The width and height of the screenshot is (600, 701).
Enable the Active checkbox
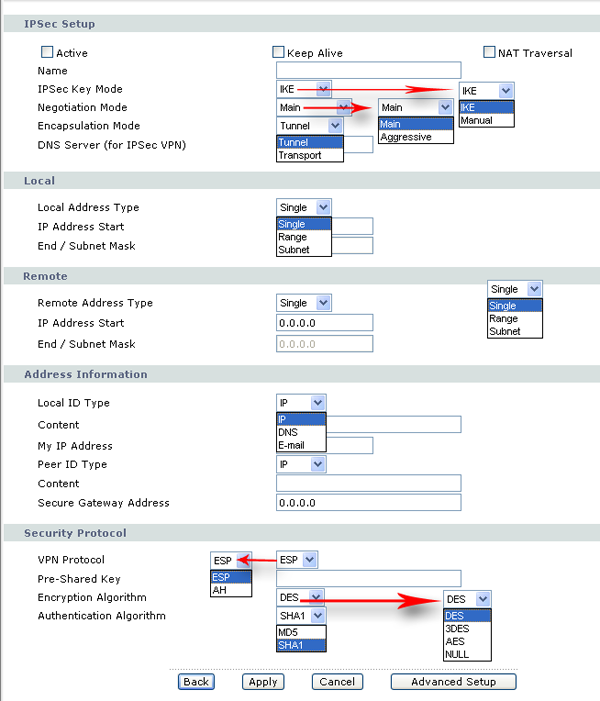[47, 52]
